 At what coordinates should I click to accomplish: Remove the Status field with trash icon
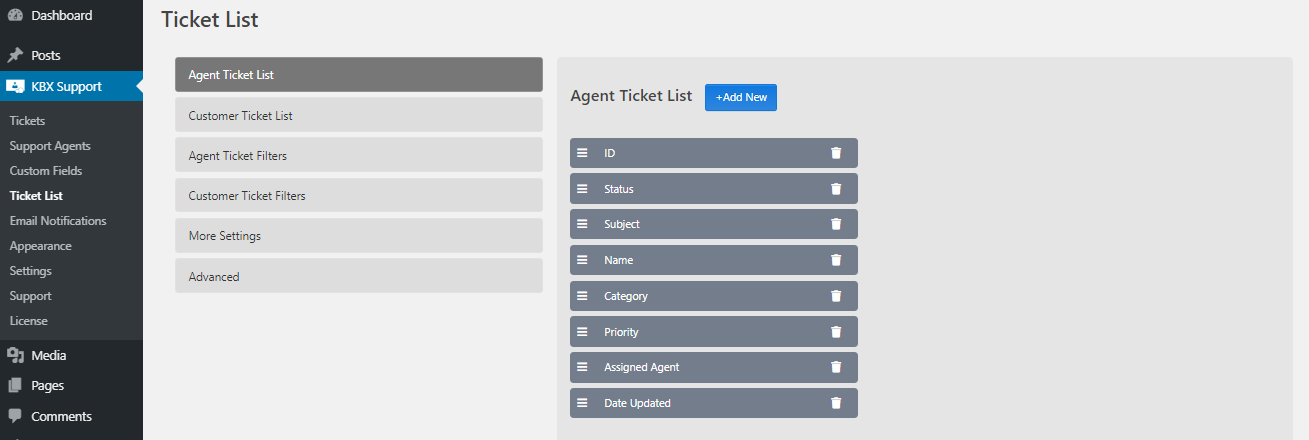click(x=836, y=189)
